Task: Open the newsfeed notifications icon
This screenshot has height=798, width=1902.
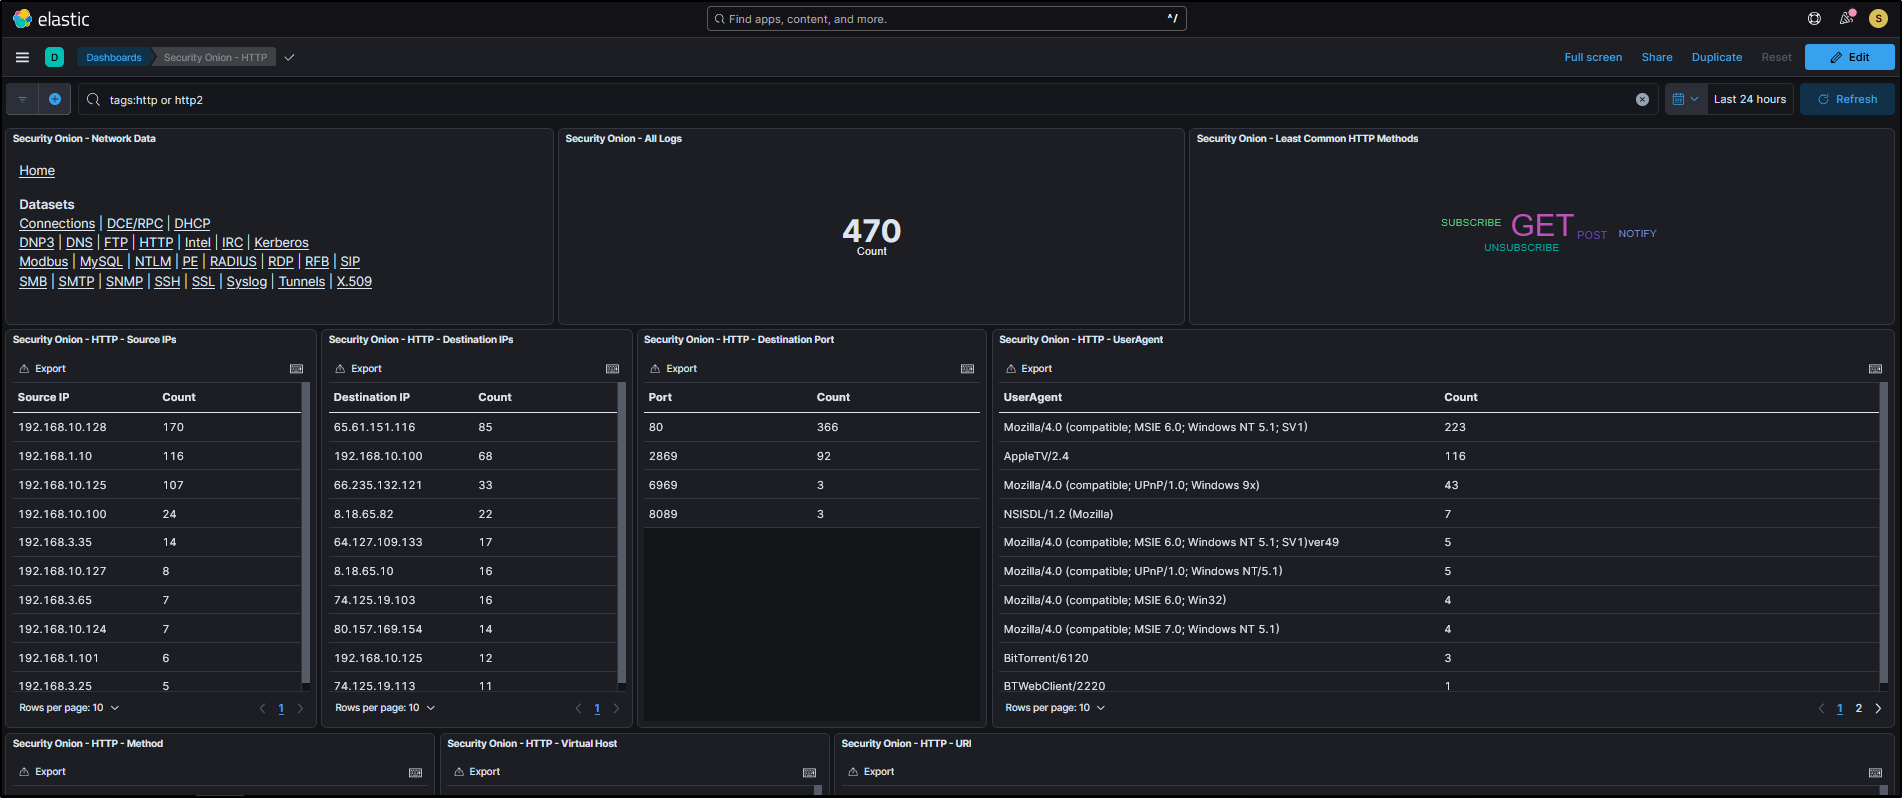Action: (1846, 18)
